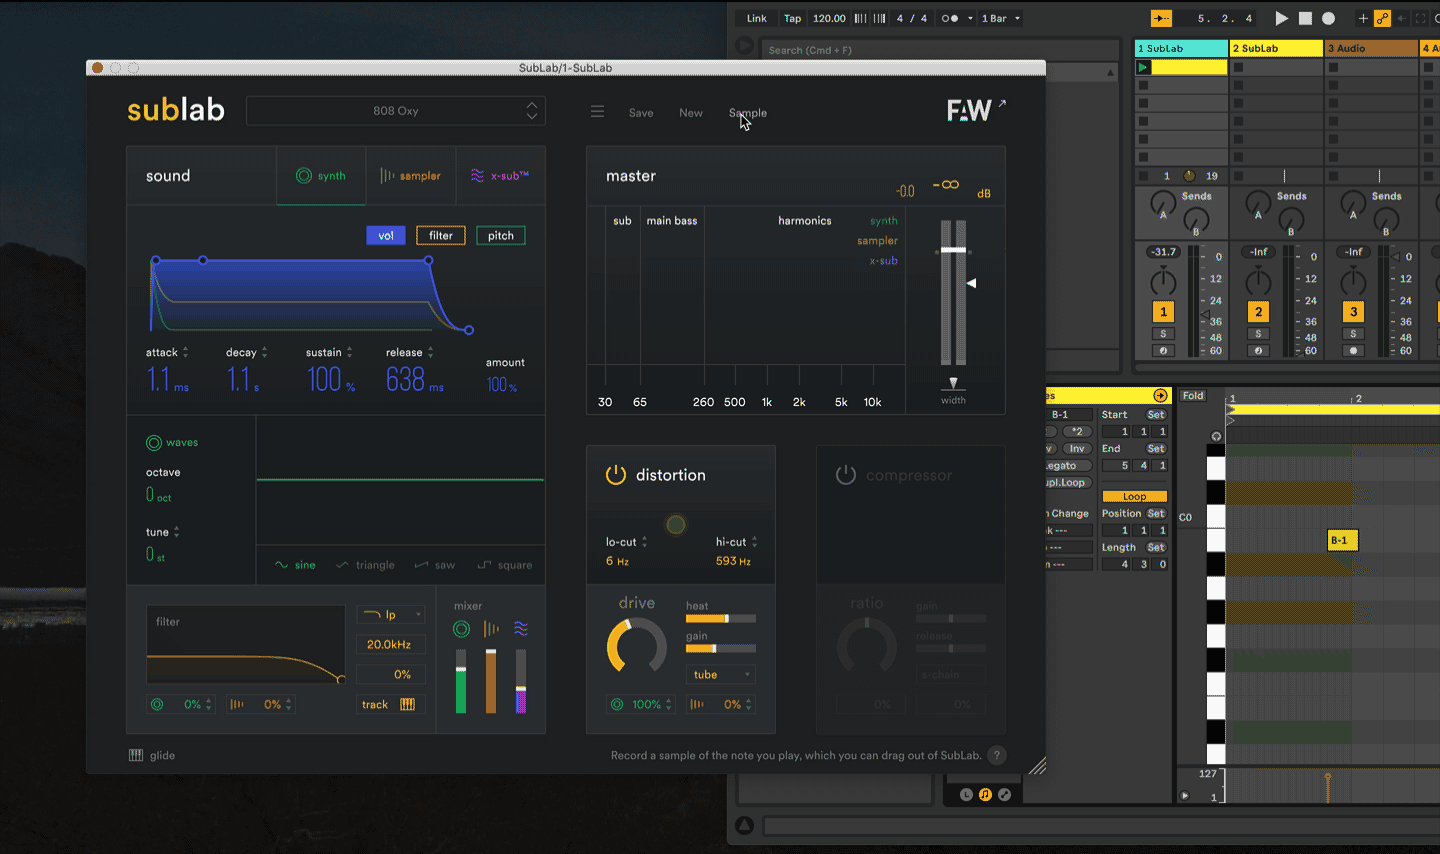Click Ableton transport Play button
The image size is (1440, 854).
(x=1282, y=18)
